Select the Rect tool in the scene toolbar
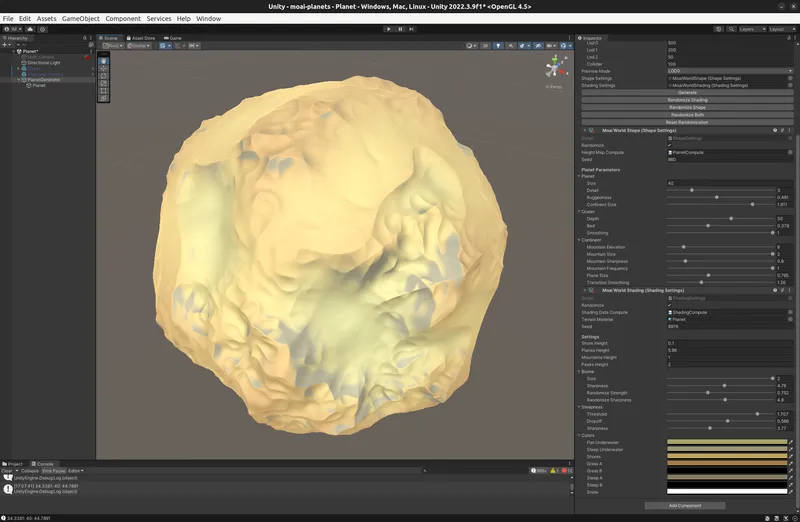Image resolution: width=800 pixels, height=522 pixels. [104, 91]
